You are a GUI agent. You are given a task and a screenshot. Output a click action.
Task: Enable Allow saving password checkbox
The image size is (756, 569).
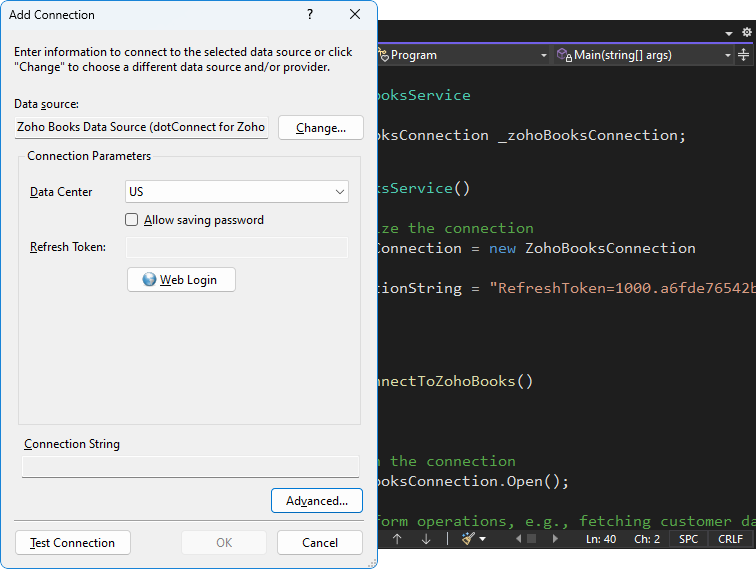coord(132,220)
